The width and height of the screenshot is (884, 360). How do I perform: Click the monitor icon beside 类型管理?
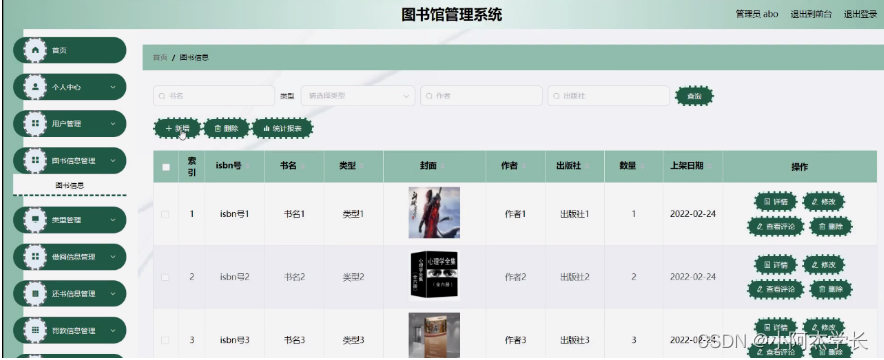(x=36, y=220)
